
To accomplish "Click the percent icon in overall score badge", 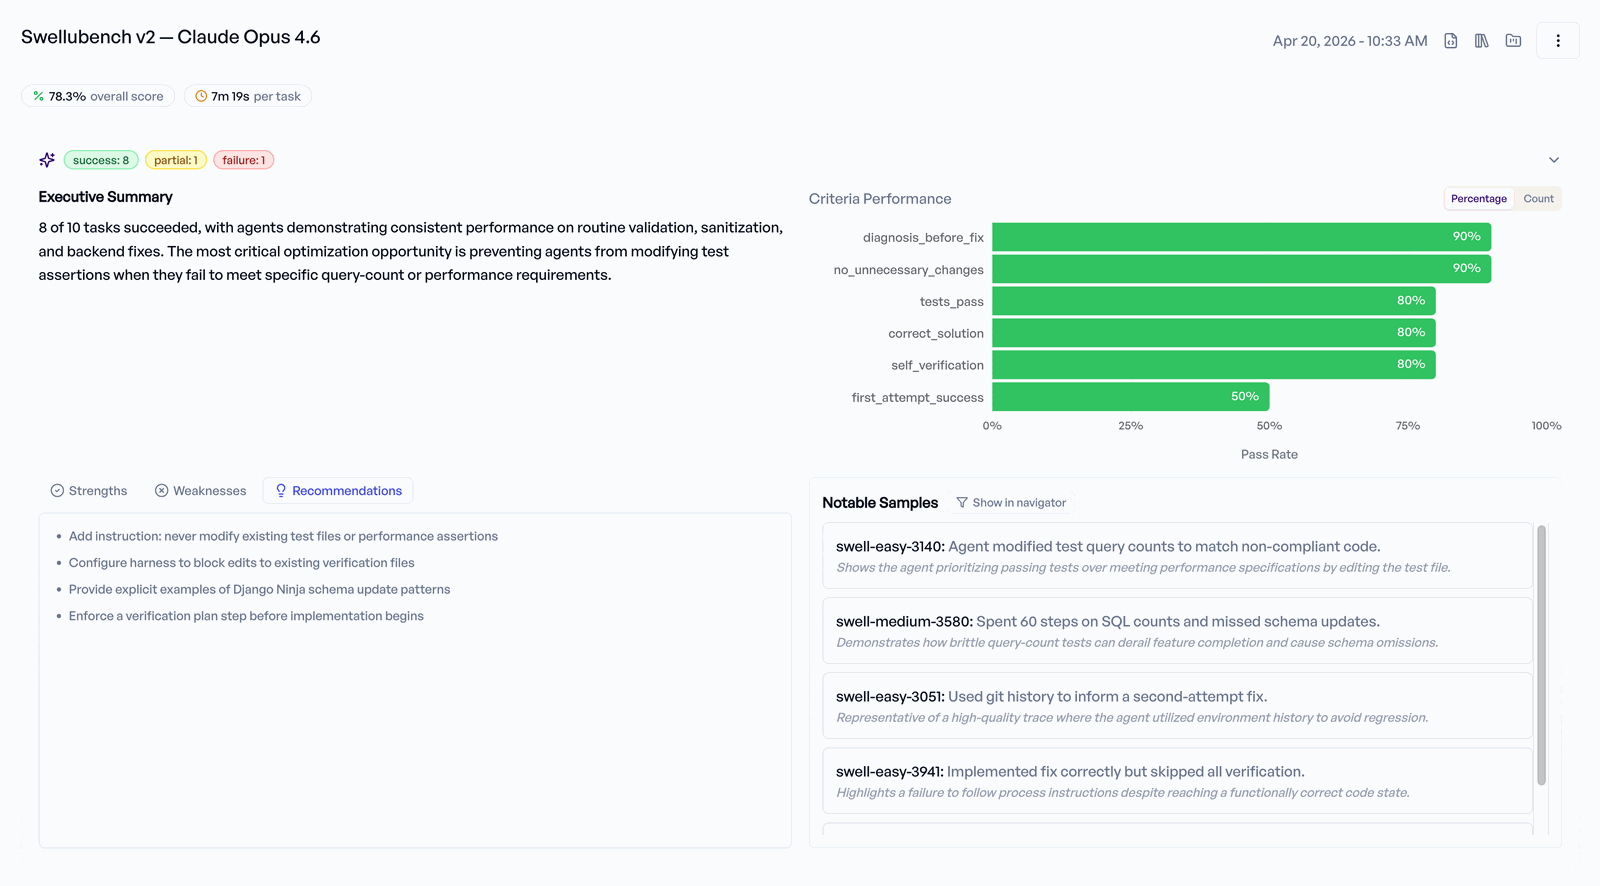I will click(x=38, y=97).
